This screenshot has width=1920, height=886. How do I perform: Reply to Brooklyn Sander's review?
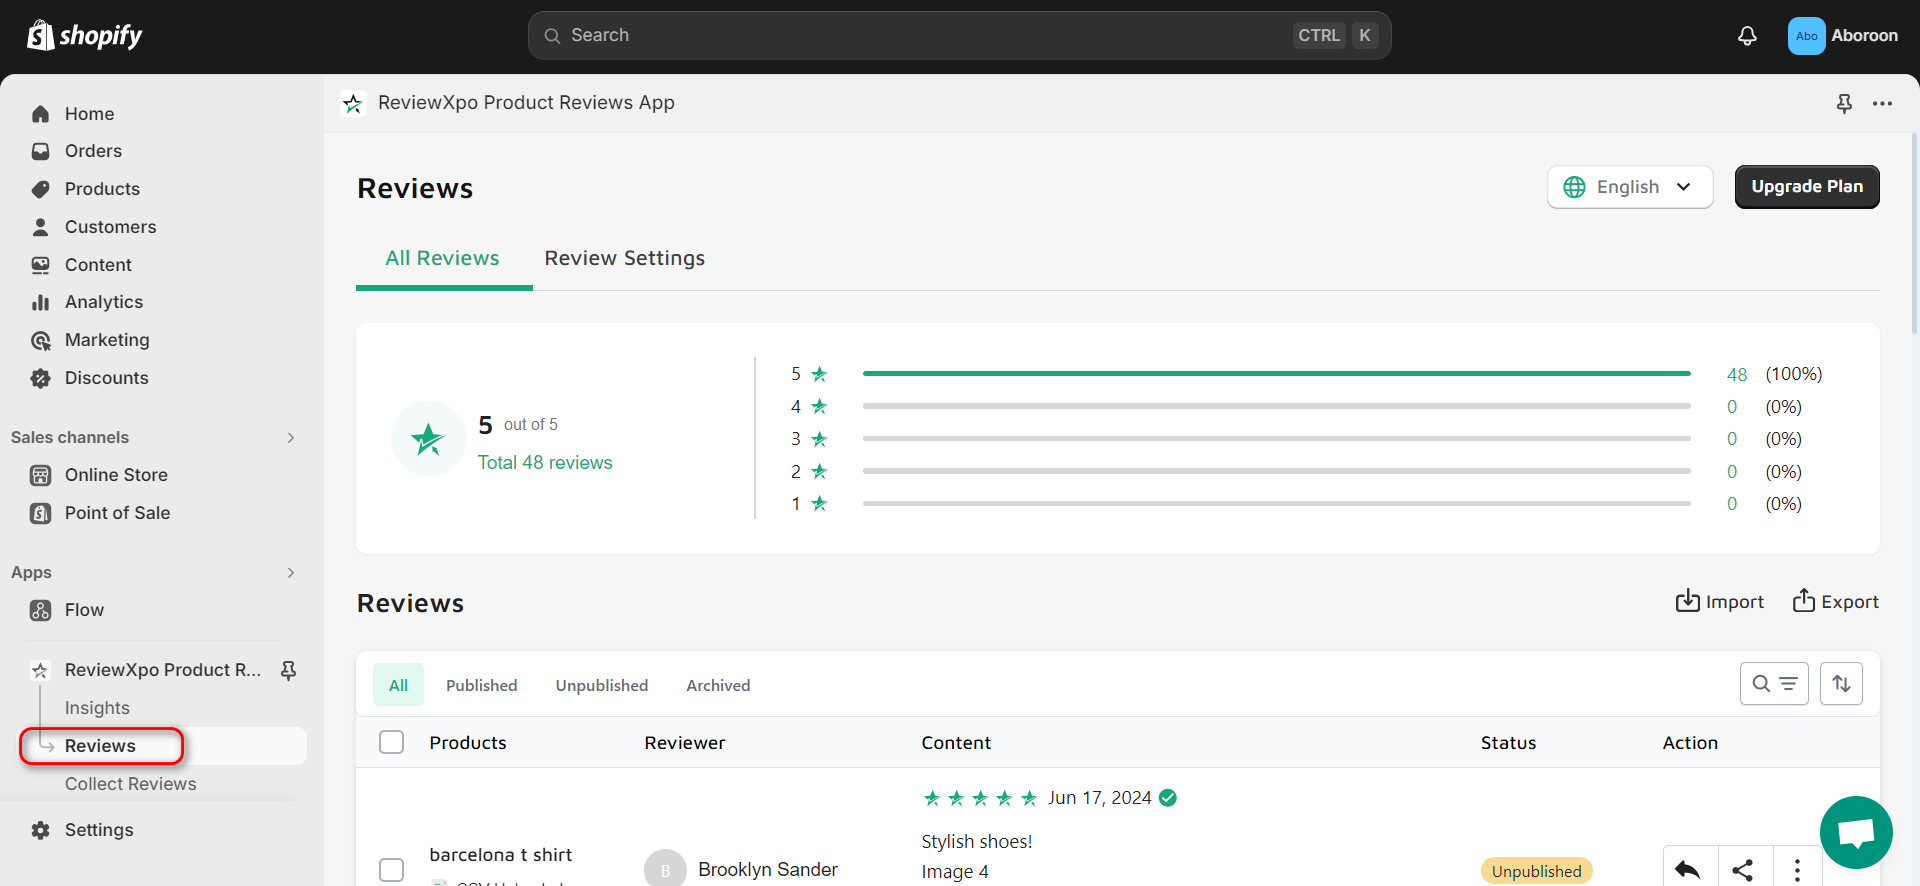(1690, 870)
